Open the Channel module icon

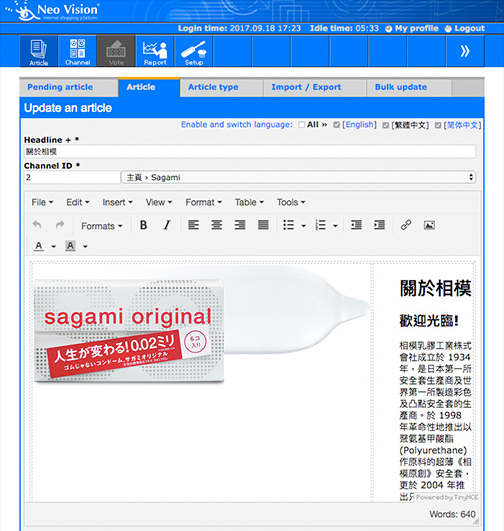78,51
